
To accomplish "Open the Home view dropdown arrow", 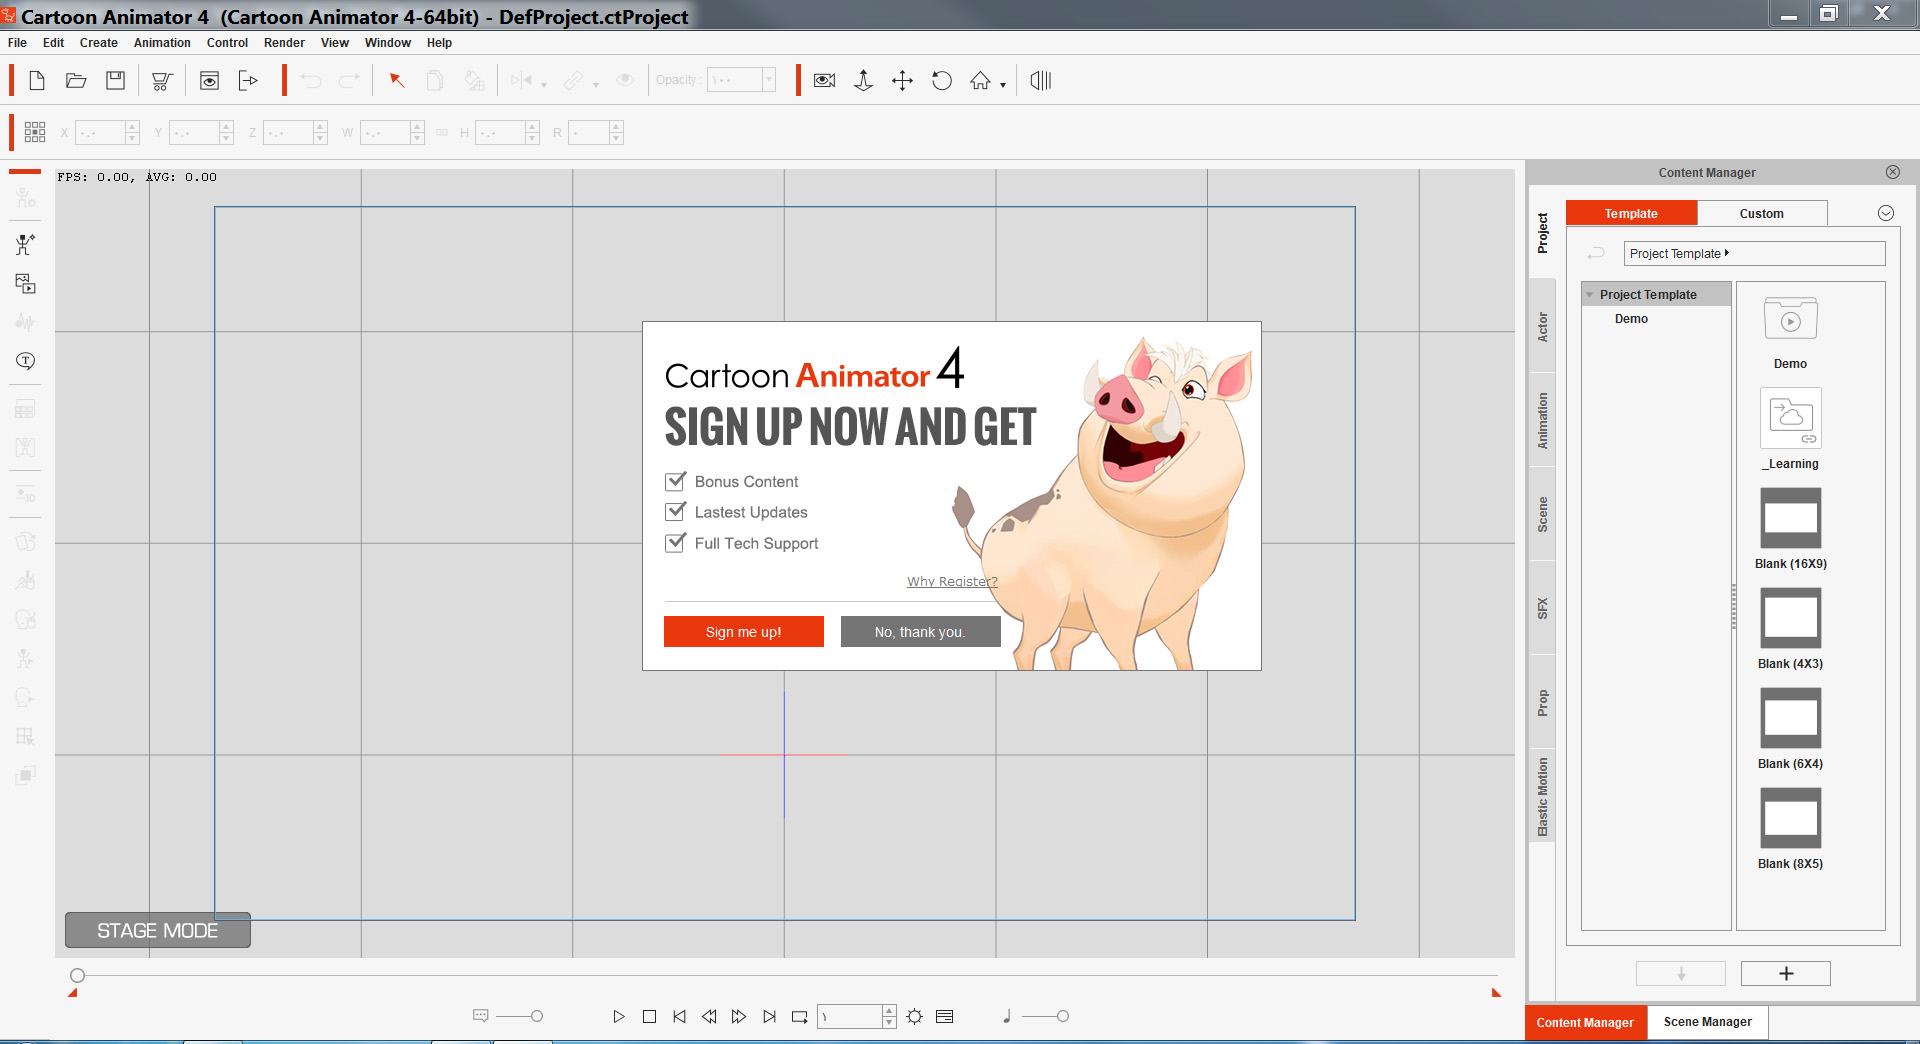I will click(1003, 86).
